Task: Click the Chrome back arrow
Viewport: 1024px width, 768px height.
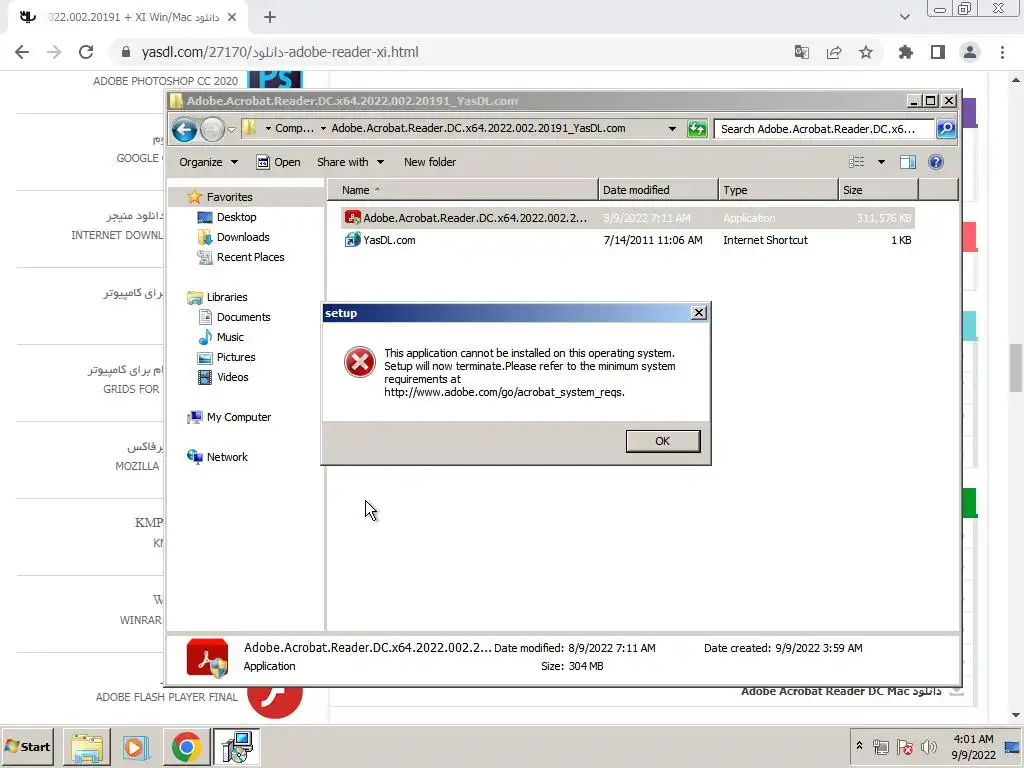Action: [x=22, y=52]
